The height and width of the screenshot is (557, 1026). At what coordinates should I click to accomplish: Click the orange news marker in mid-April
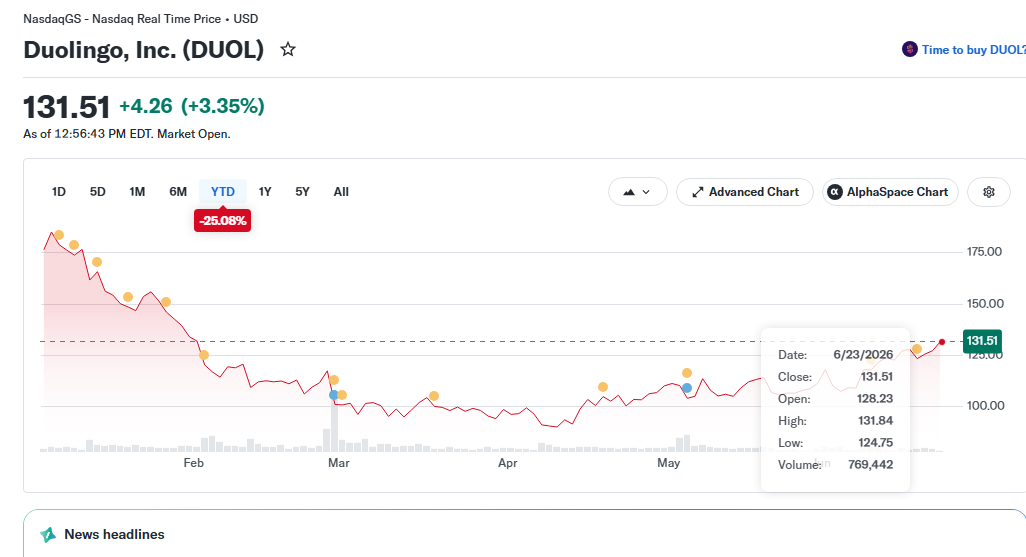603,387
